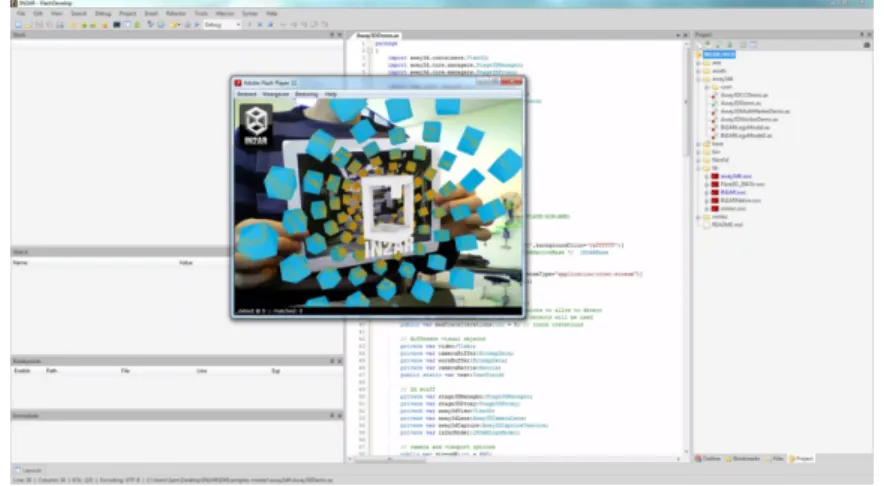The width and height of the screenshot is (884, 486).
Task: Click the New document toolbar icon
Action: (18, 25)
